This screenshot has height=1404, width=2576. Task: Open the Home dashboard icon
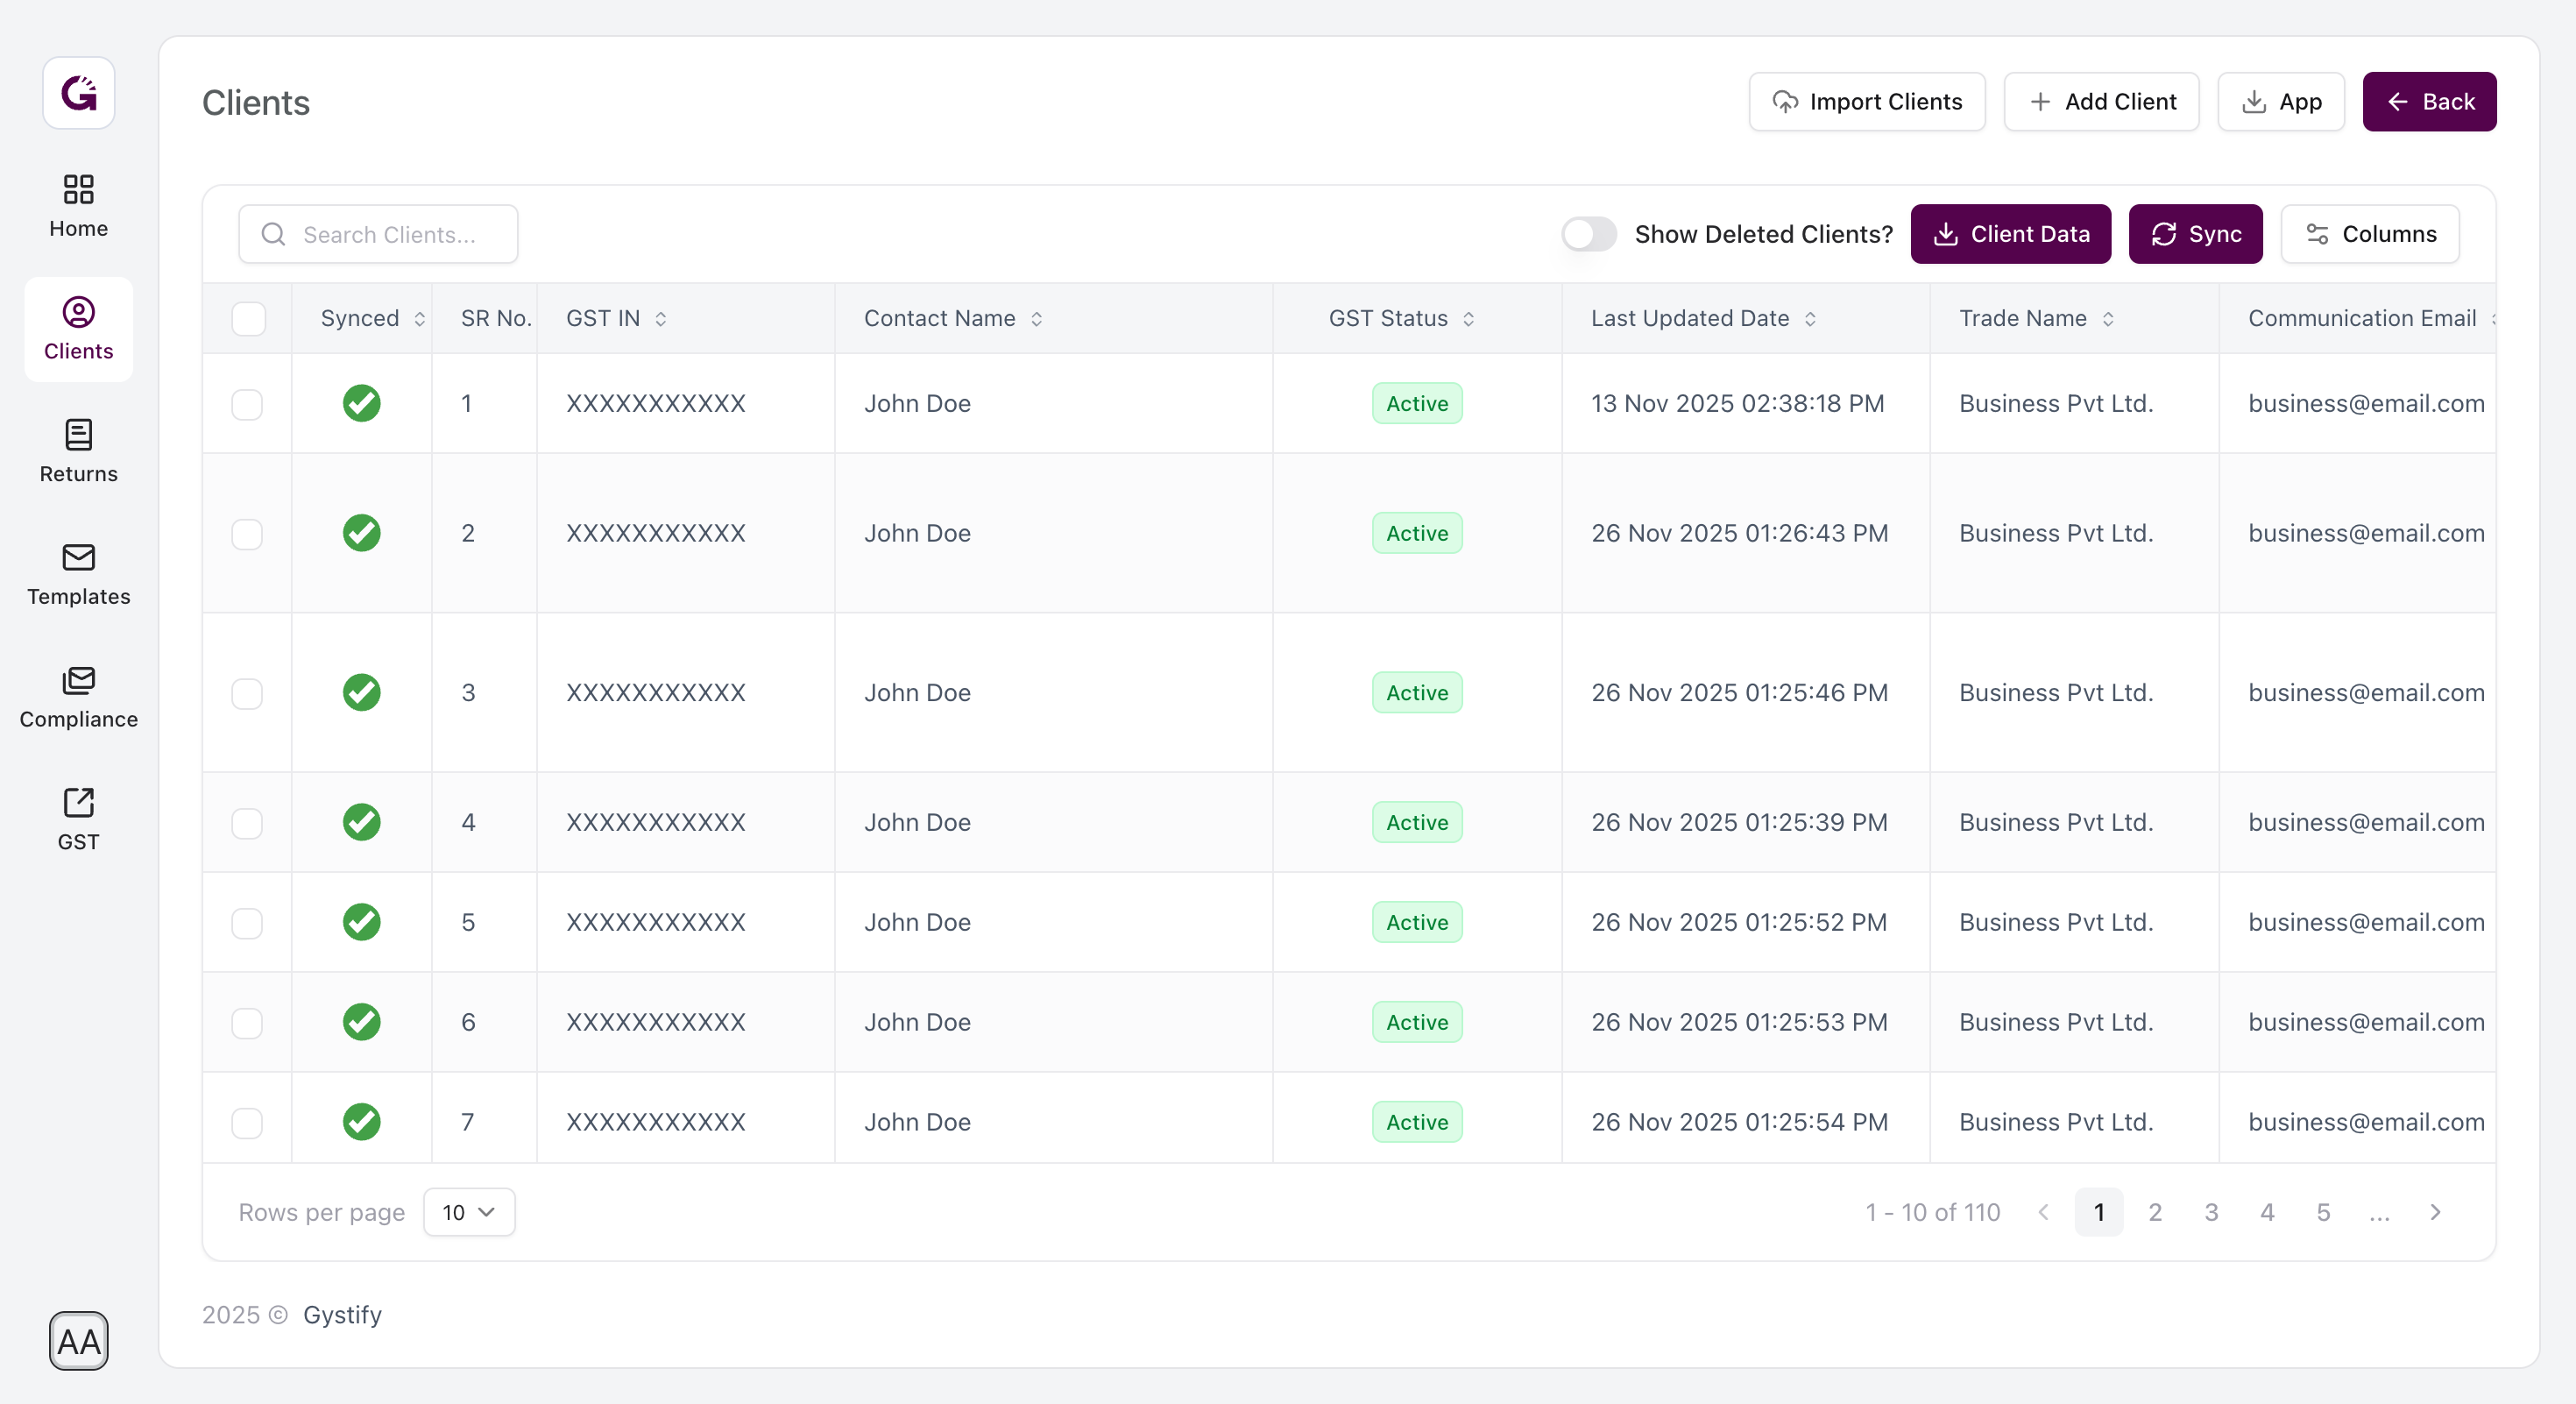coord(78,190)
